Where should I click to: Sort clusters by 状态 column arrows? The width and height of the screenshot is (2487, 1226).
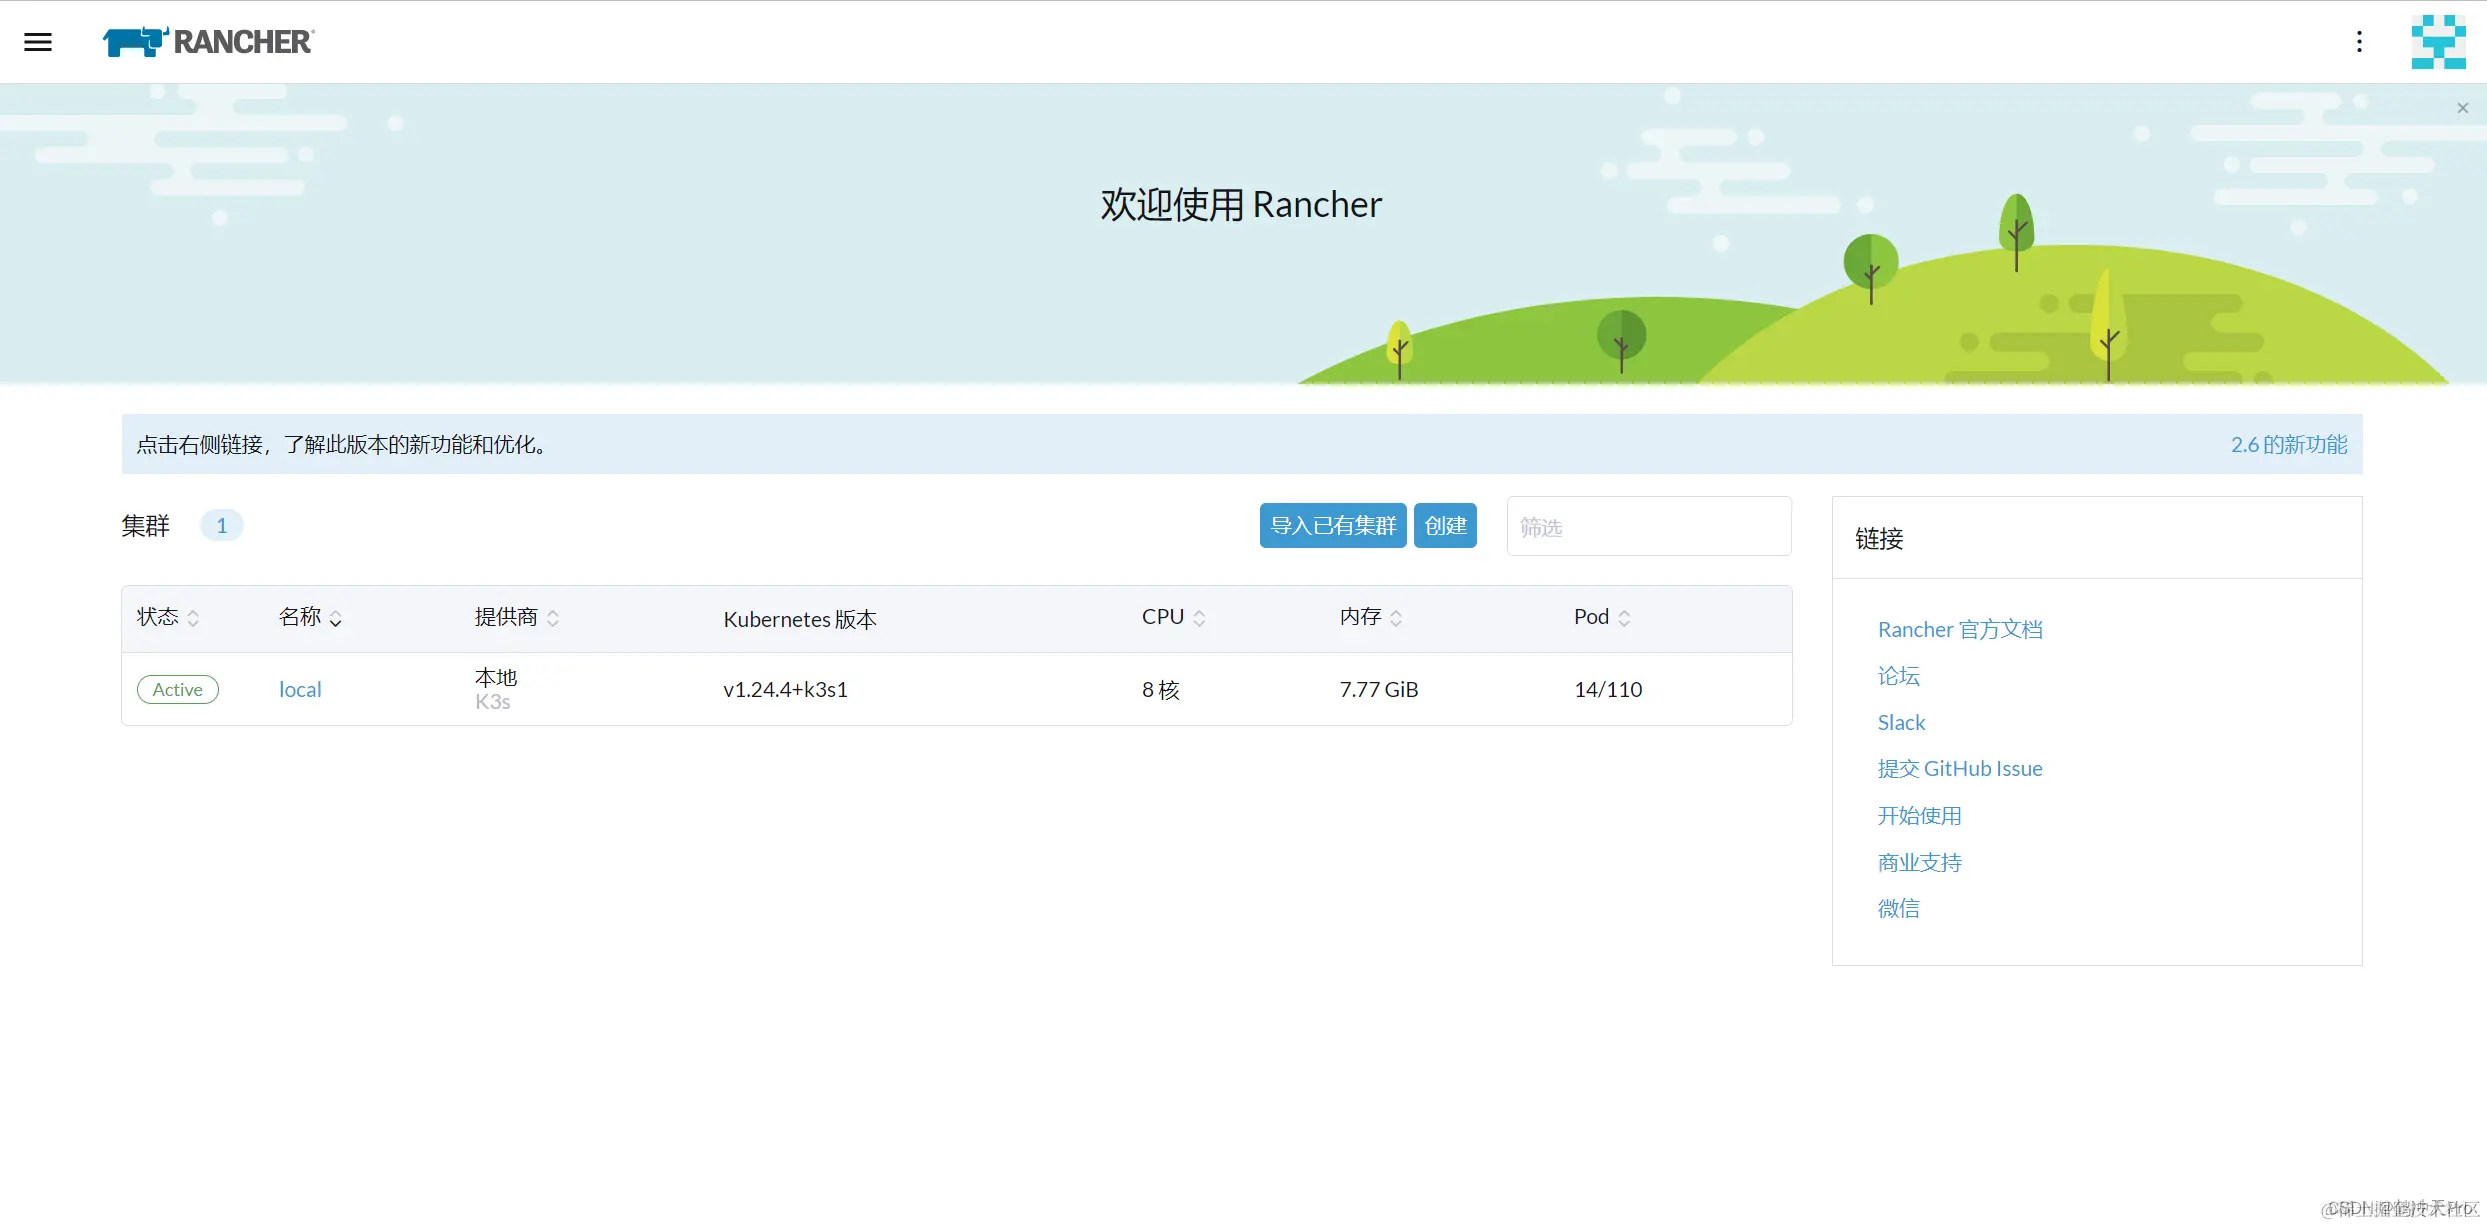click(193, 619)
